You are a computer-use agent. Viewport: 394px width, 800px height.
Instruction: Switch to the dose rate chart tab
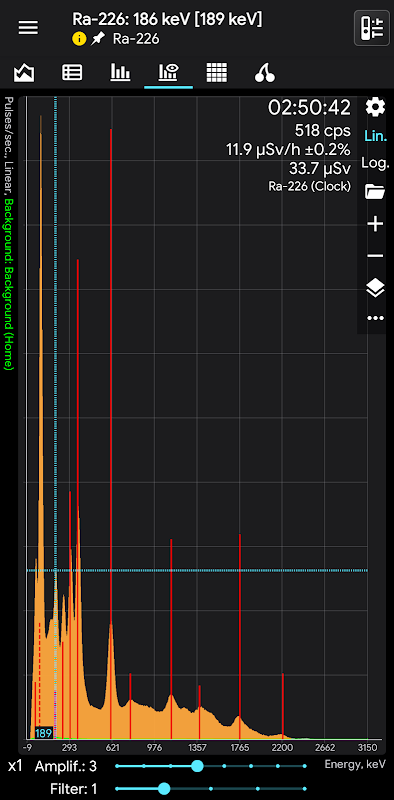pyautogui.click(x=24, y=73)
